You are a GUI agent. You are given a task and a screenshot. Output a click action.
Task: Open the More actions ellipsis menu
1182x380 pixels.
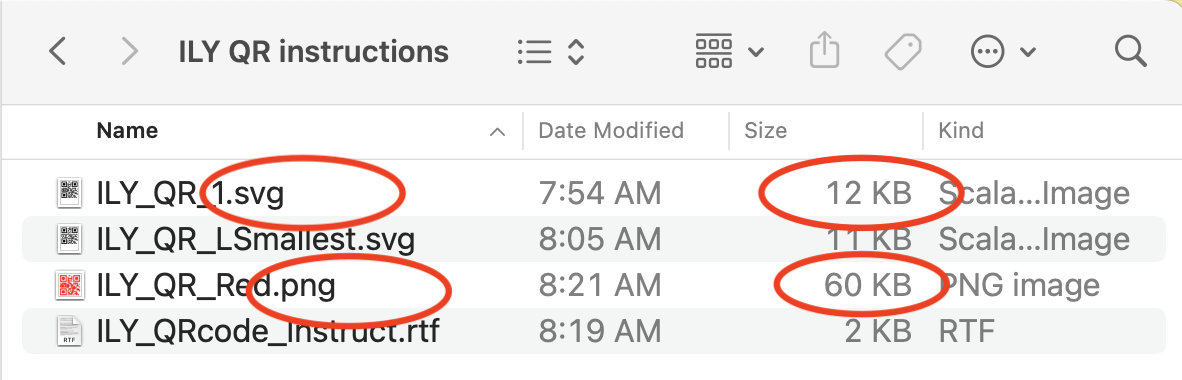click(1003, 52)
